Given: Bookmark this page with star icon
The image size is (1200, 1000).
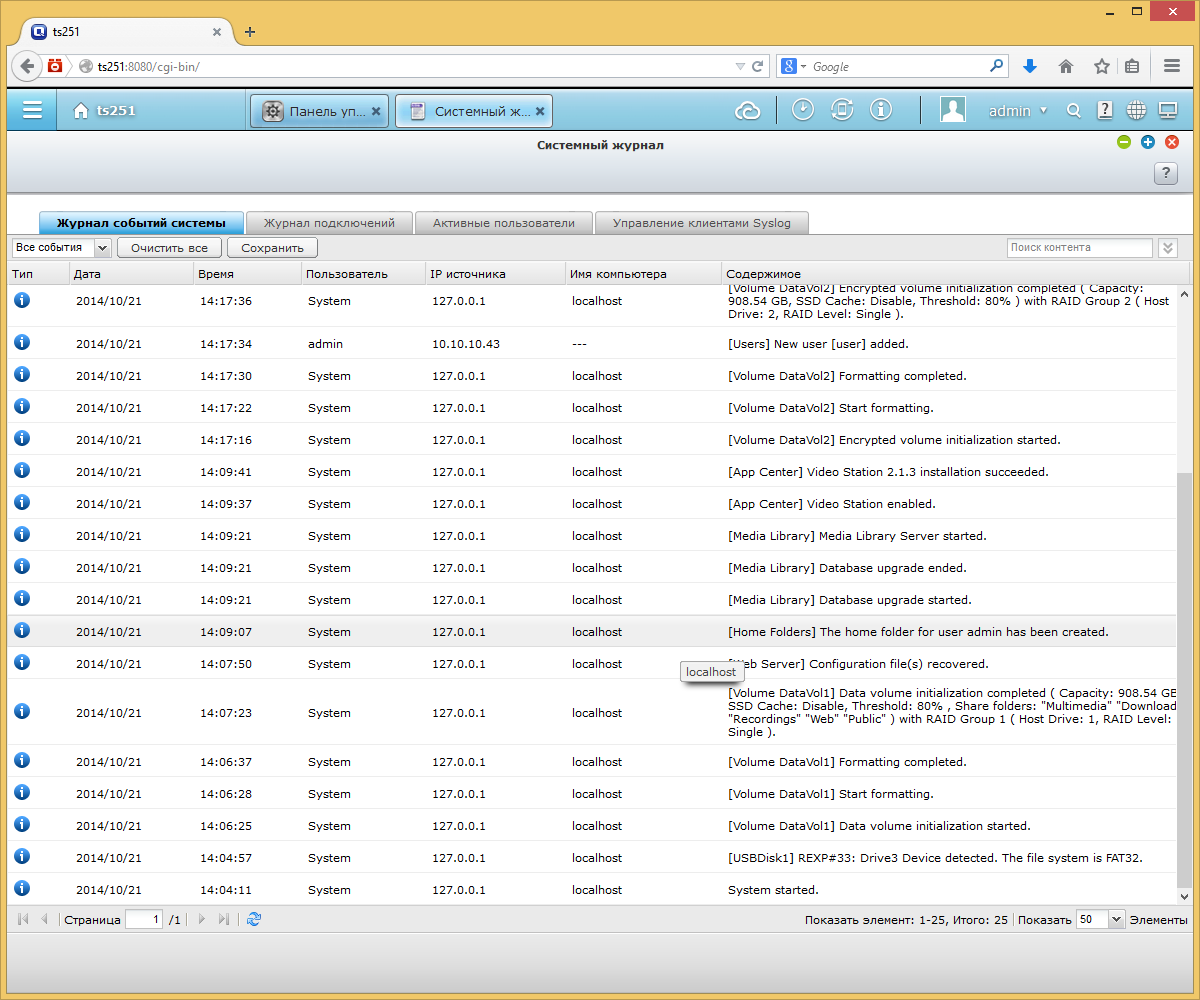Looking at the screenshot, I should (1101, 66).
